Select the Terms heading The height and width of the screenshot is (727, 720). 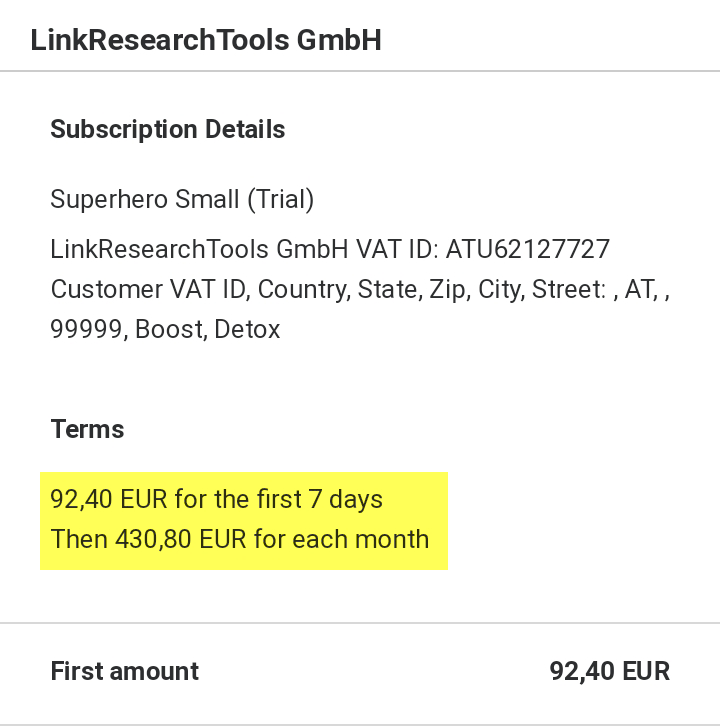pyautogui.click(x=87, y=429)
